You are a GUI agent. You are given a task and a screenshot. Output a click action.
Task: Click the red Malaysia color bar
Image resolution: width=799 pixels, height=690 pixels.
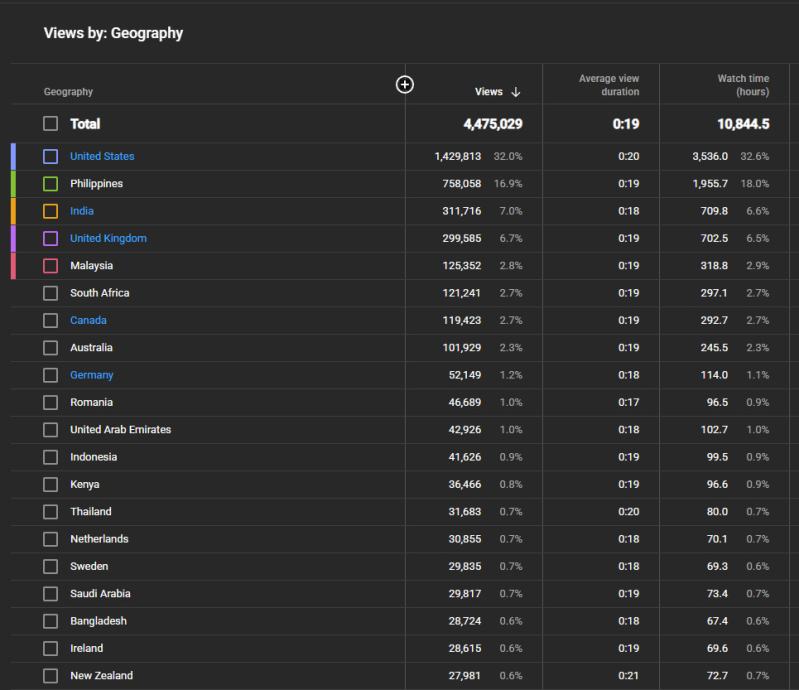pyautogui.click(x=13, y=266)
